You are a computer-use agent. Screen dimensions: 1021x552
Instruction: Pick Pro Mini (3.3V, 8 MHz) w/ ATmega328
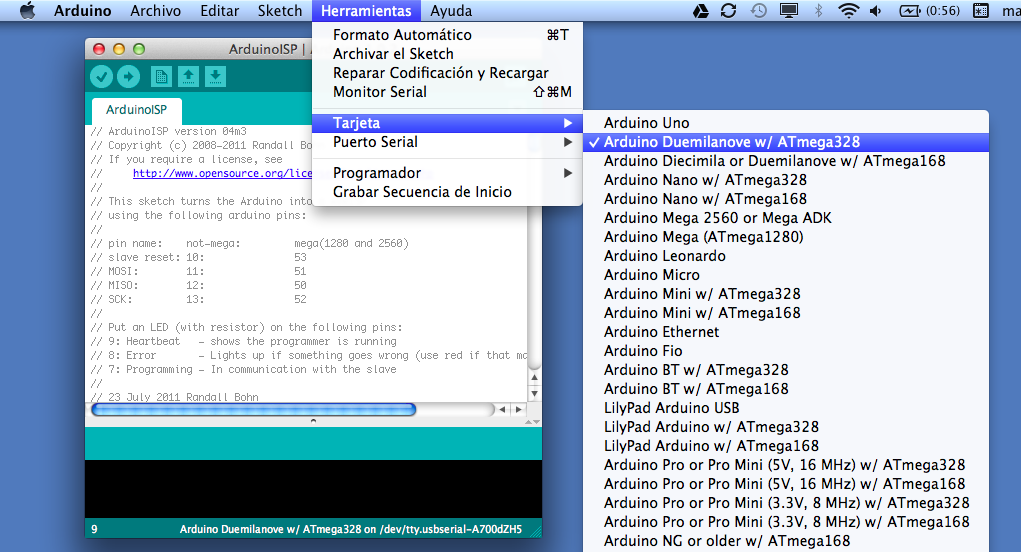(786, 503)
